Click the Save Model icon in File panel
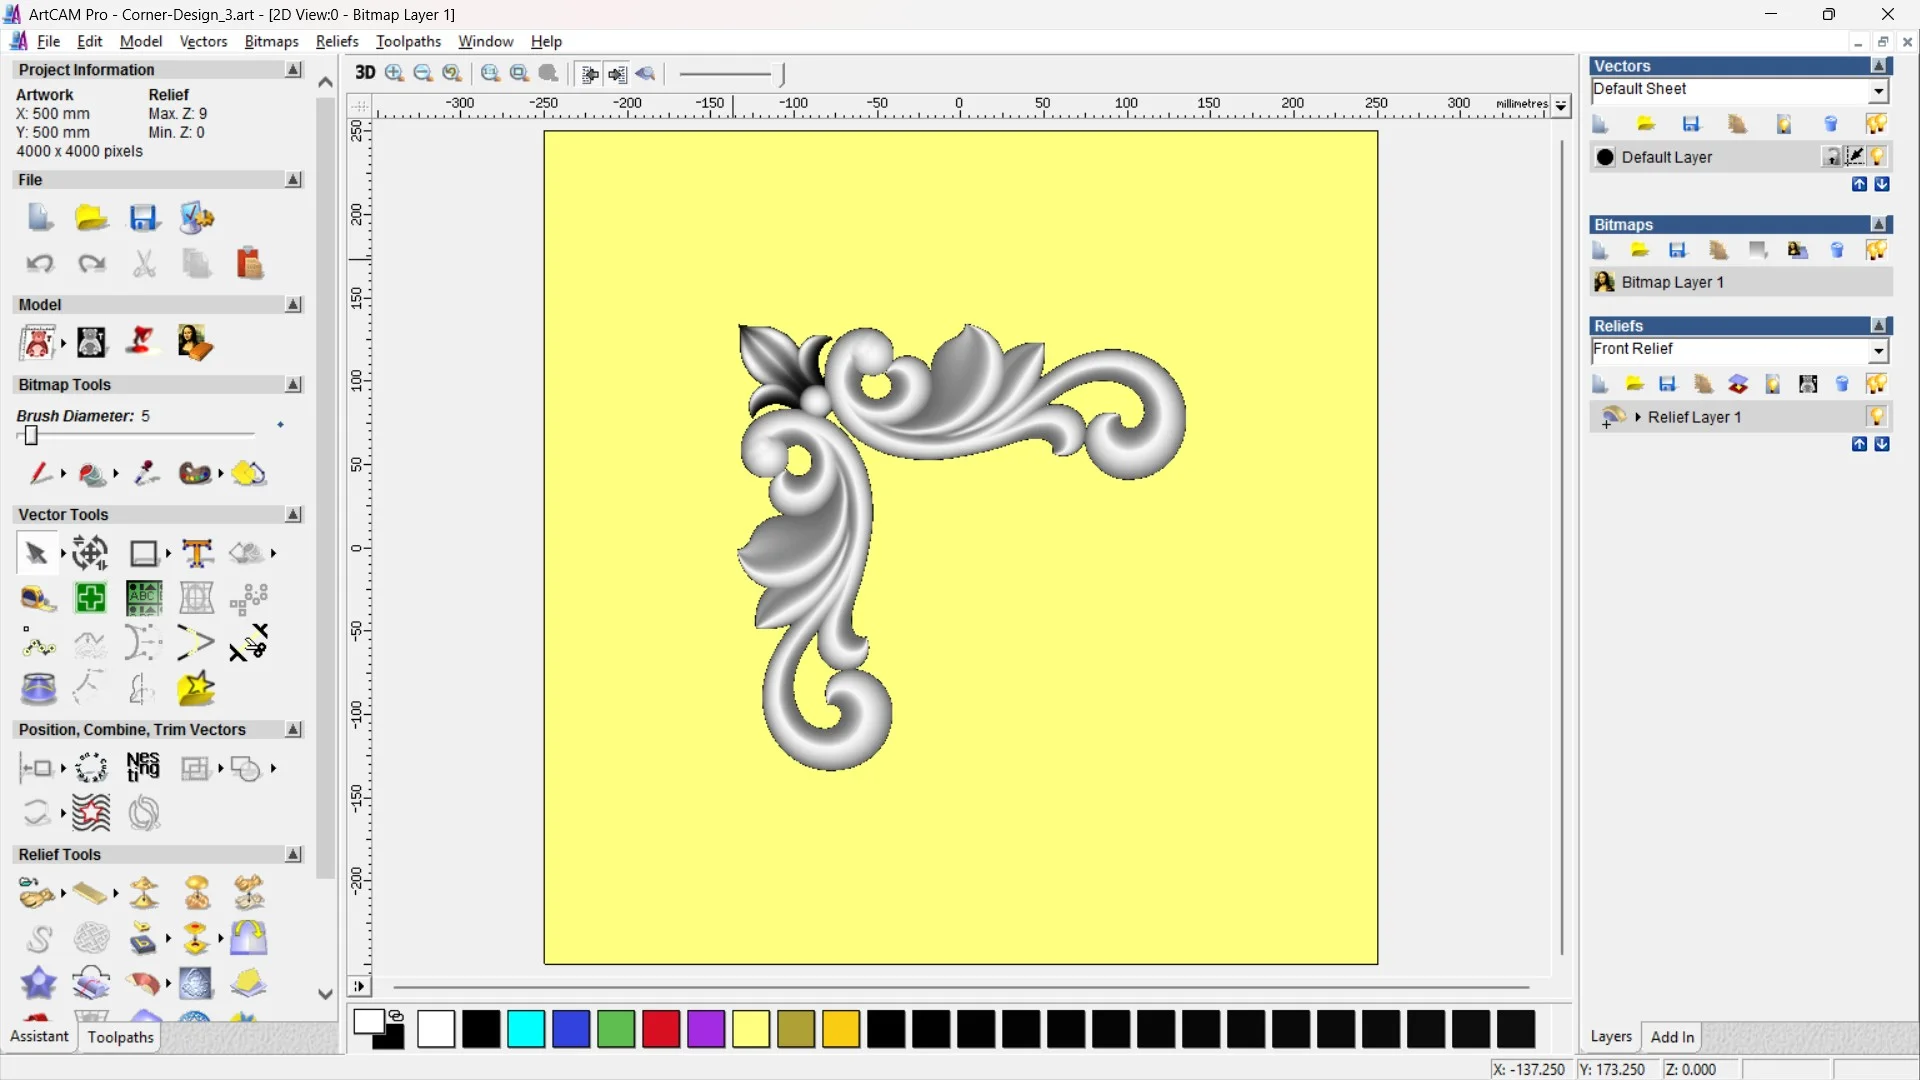Viewport: 1920px width, 1080px height. coord(144,217)
